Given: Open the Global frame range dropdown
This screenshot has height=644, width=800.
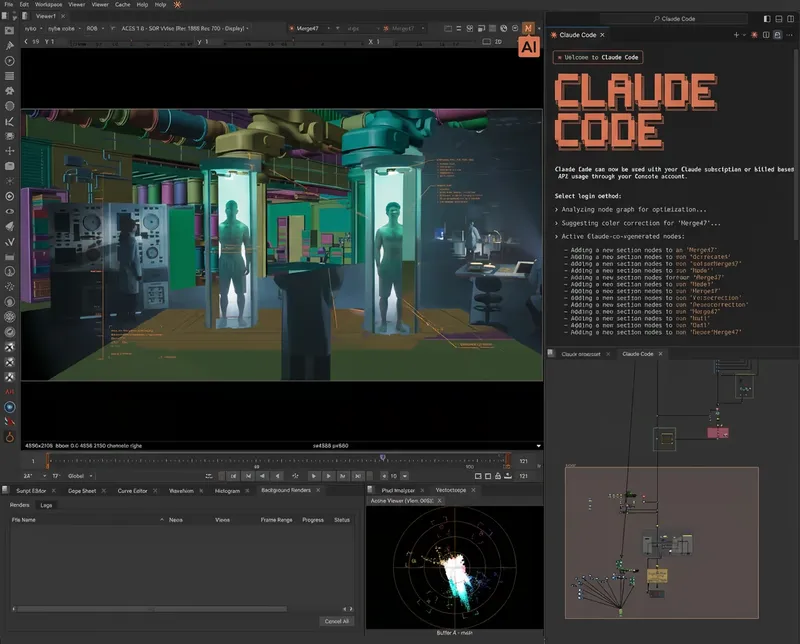Looking at the screenshot, I should (x=82, y=476).
